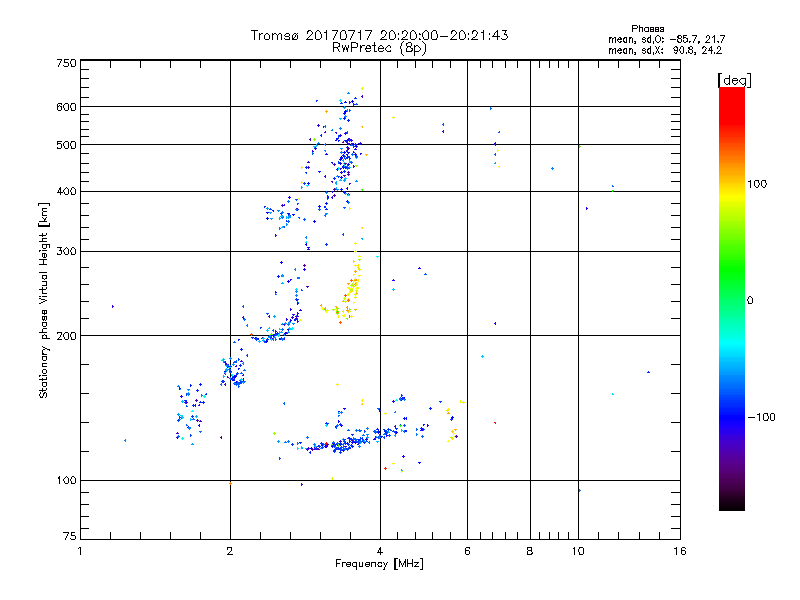Click the x-axis tick label "4"

(380, 551)
